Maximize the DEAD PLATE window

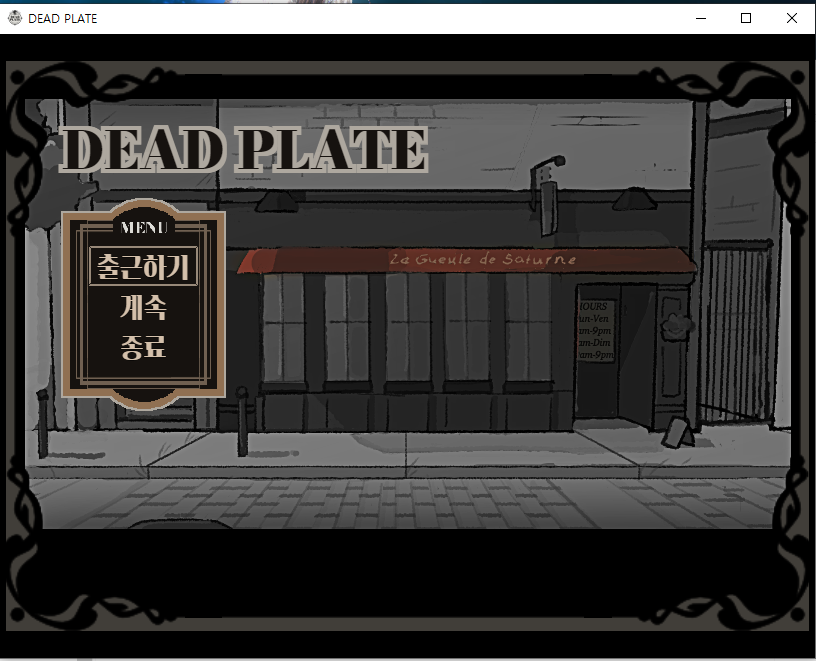746,18
